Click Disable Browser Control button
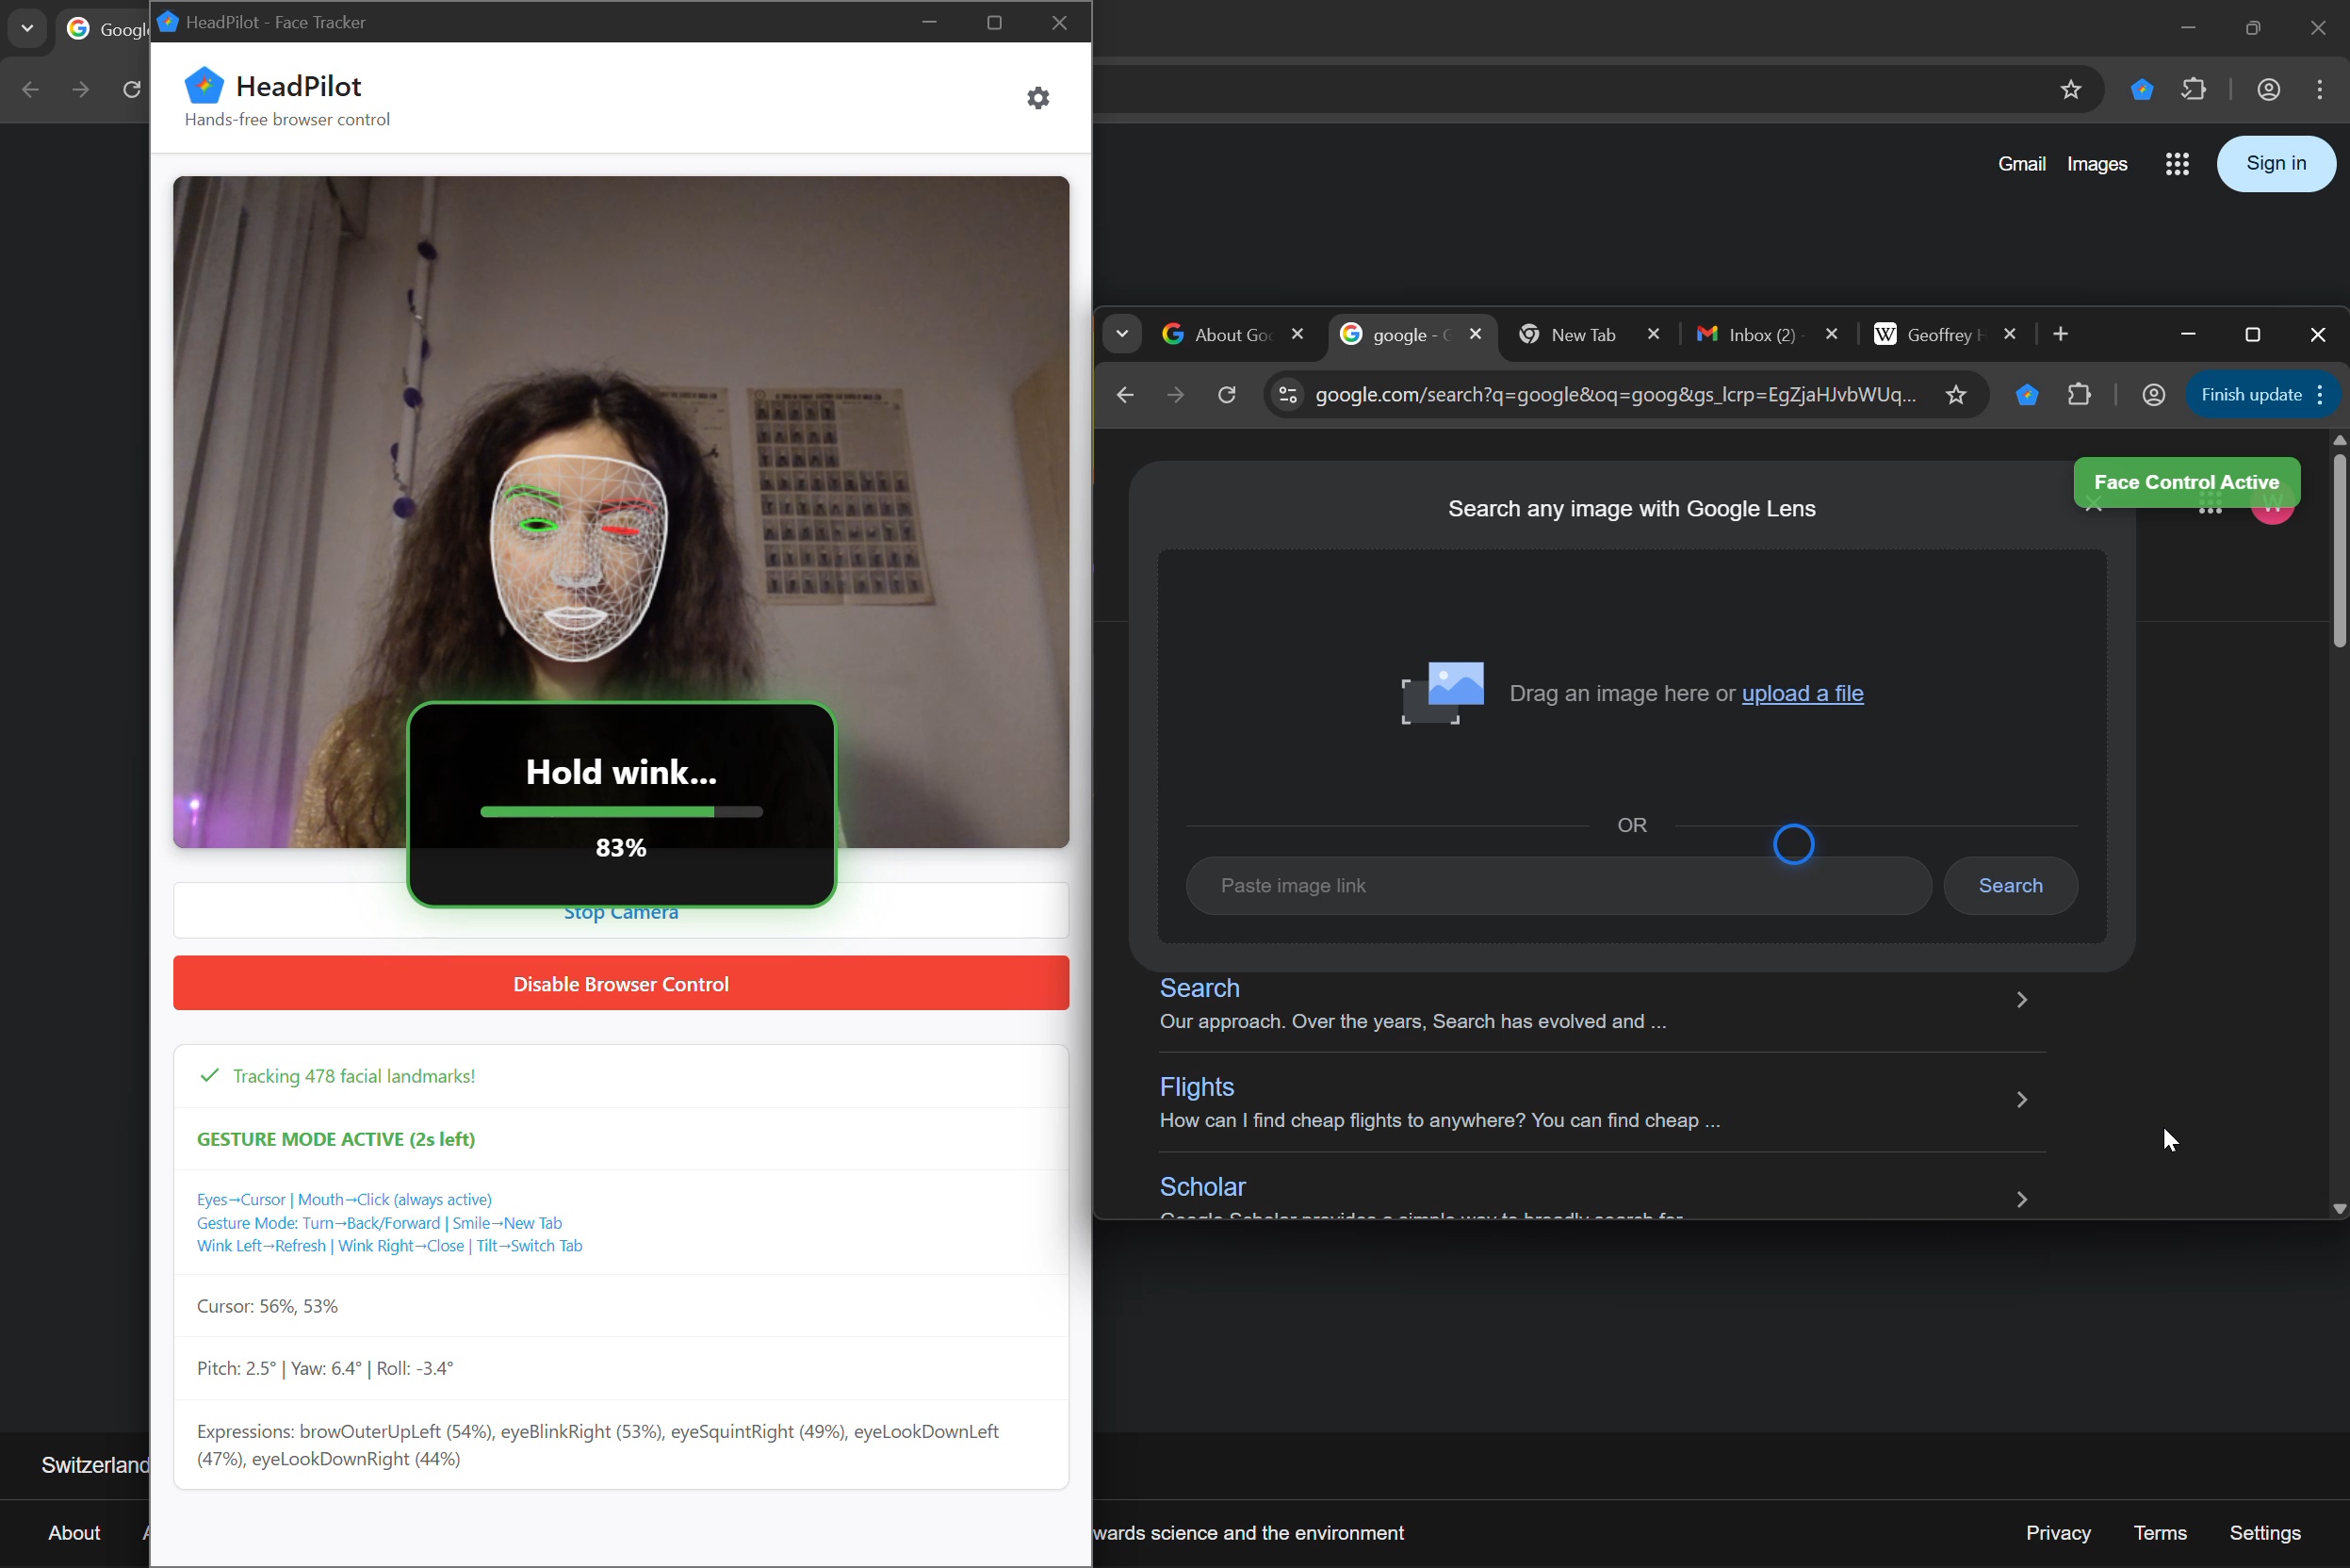Screen dimensions: 2350x1568 (620, 983)
